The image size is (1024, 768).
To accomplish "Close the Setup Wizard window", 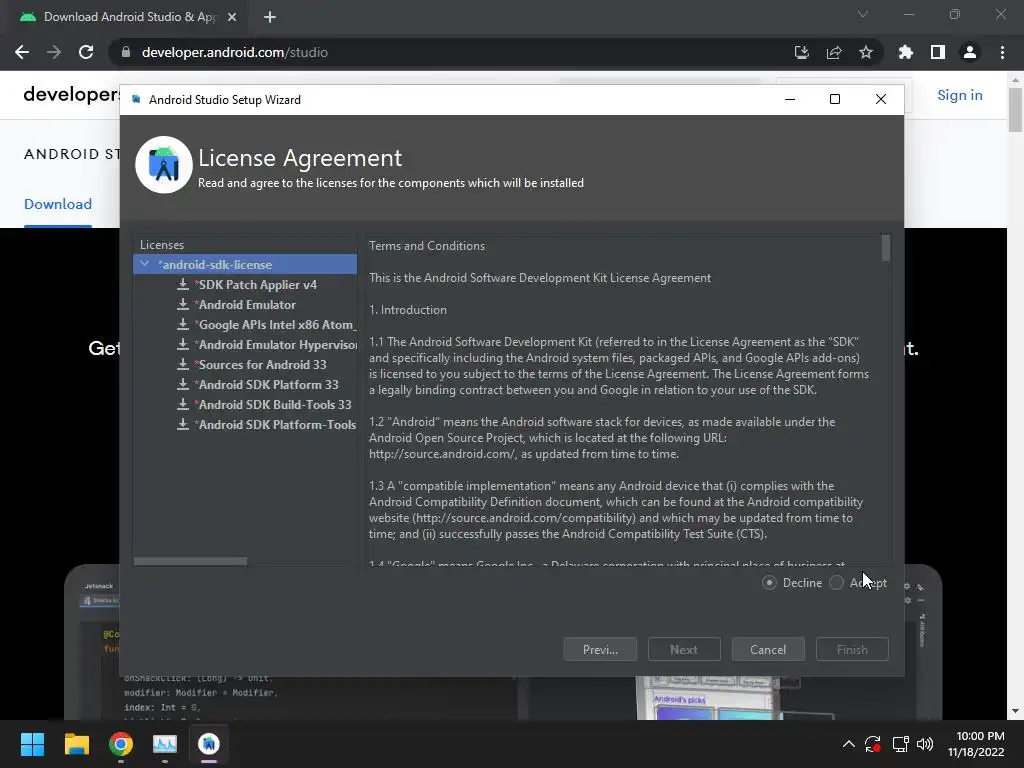I will pyautogui.click(x=880, y=99).
